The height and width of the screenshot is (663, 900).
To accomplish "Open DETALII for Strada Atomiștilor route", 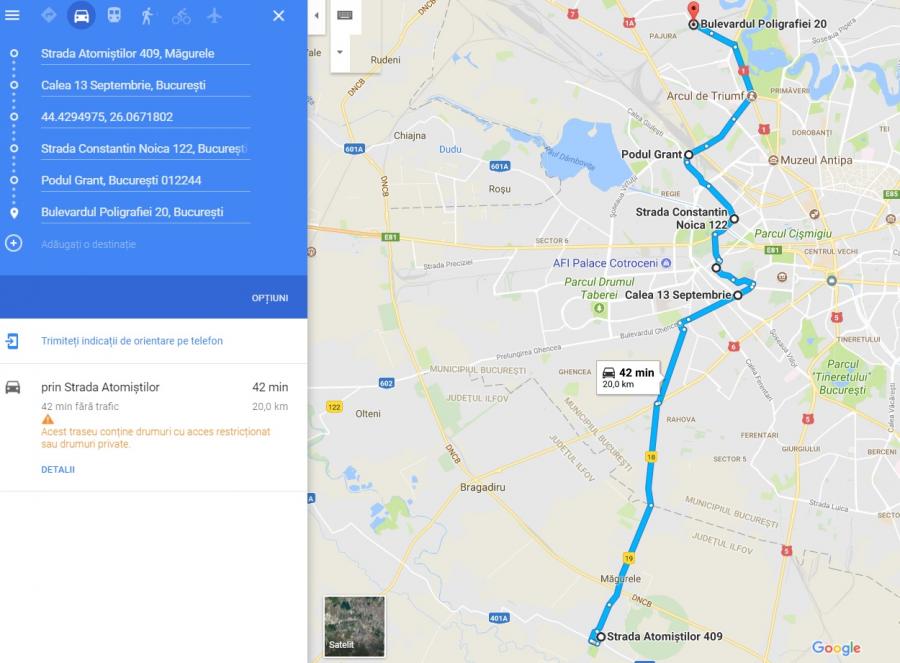I will (58, 470).
